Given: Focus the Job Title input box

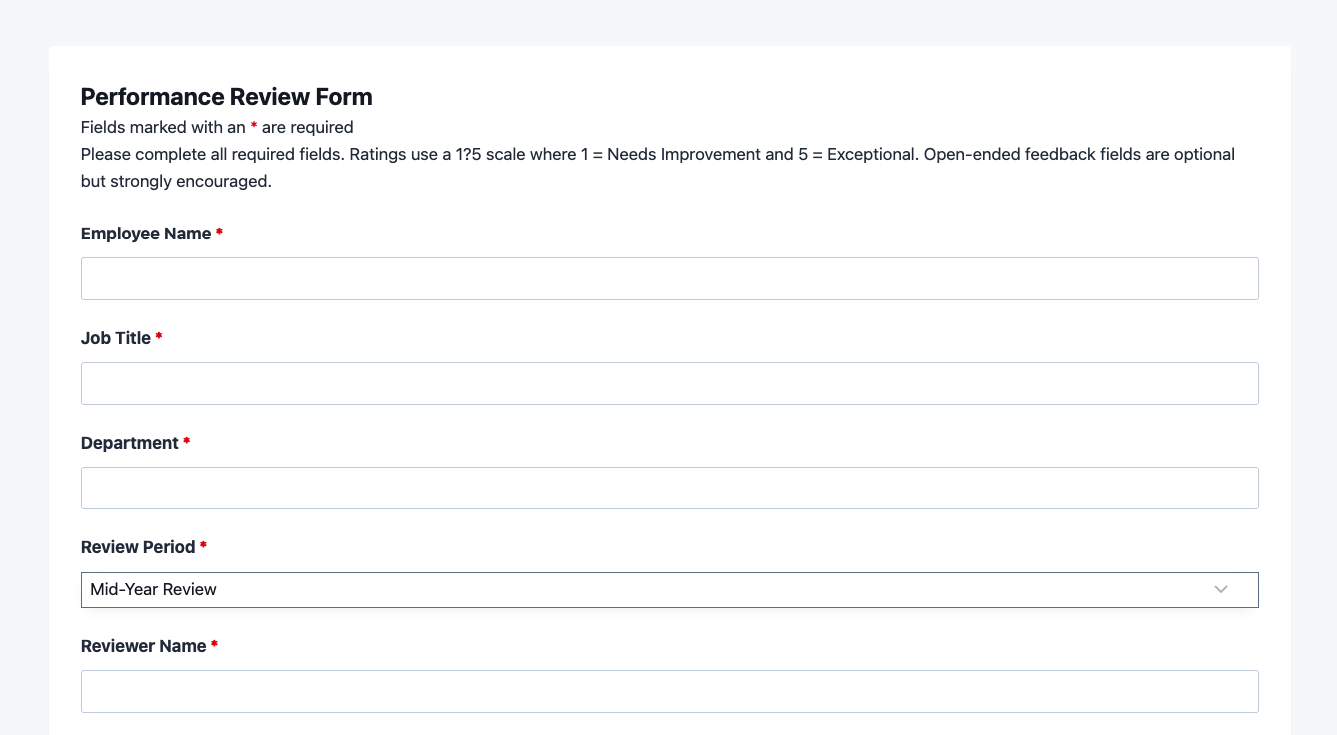Looking at the screenshot, I should (669, 383).
